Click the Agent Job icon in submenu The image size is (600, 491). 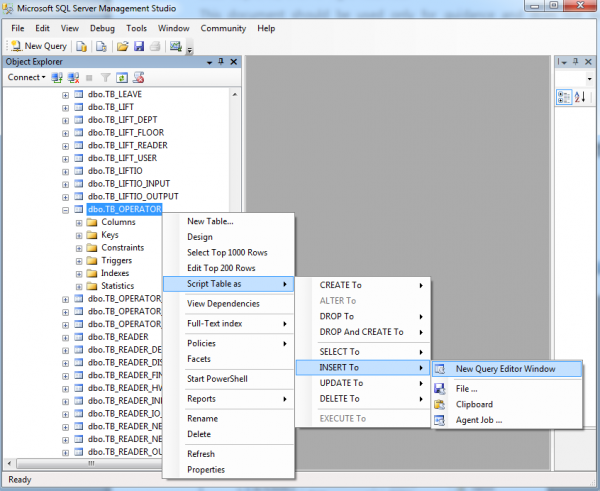click(440, 420)
